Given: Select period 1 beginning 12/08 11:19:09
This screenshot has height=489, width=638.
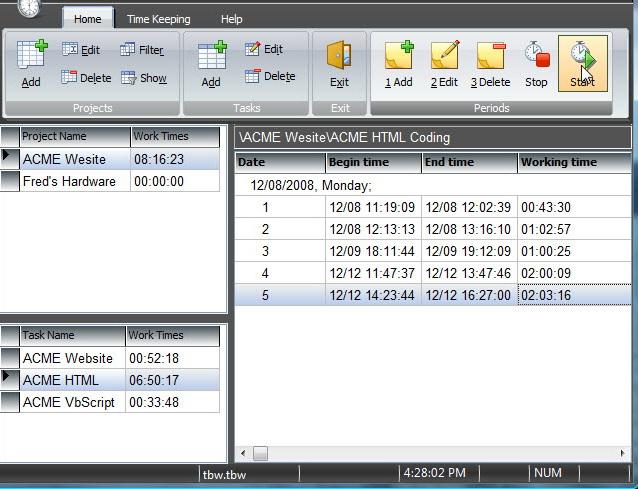Looking at the screenshot, I should 433,207.
